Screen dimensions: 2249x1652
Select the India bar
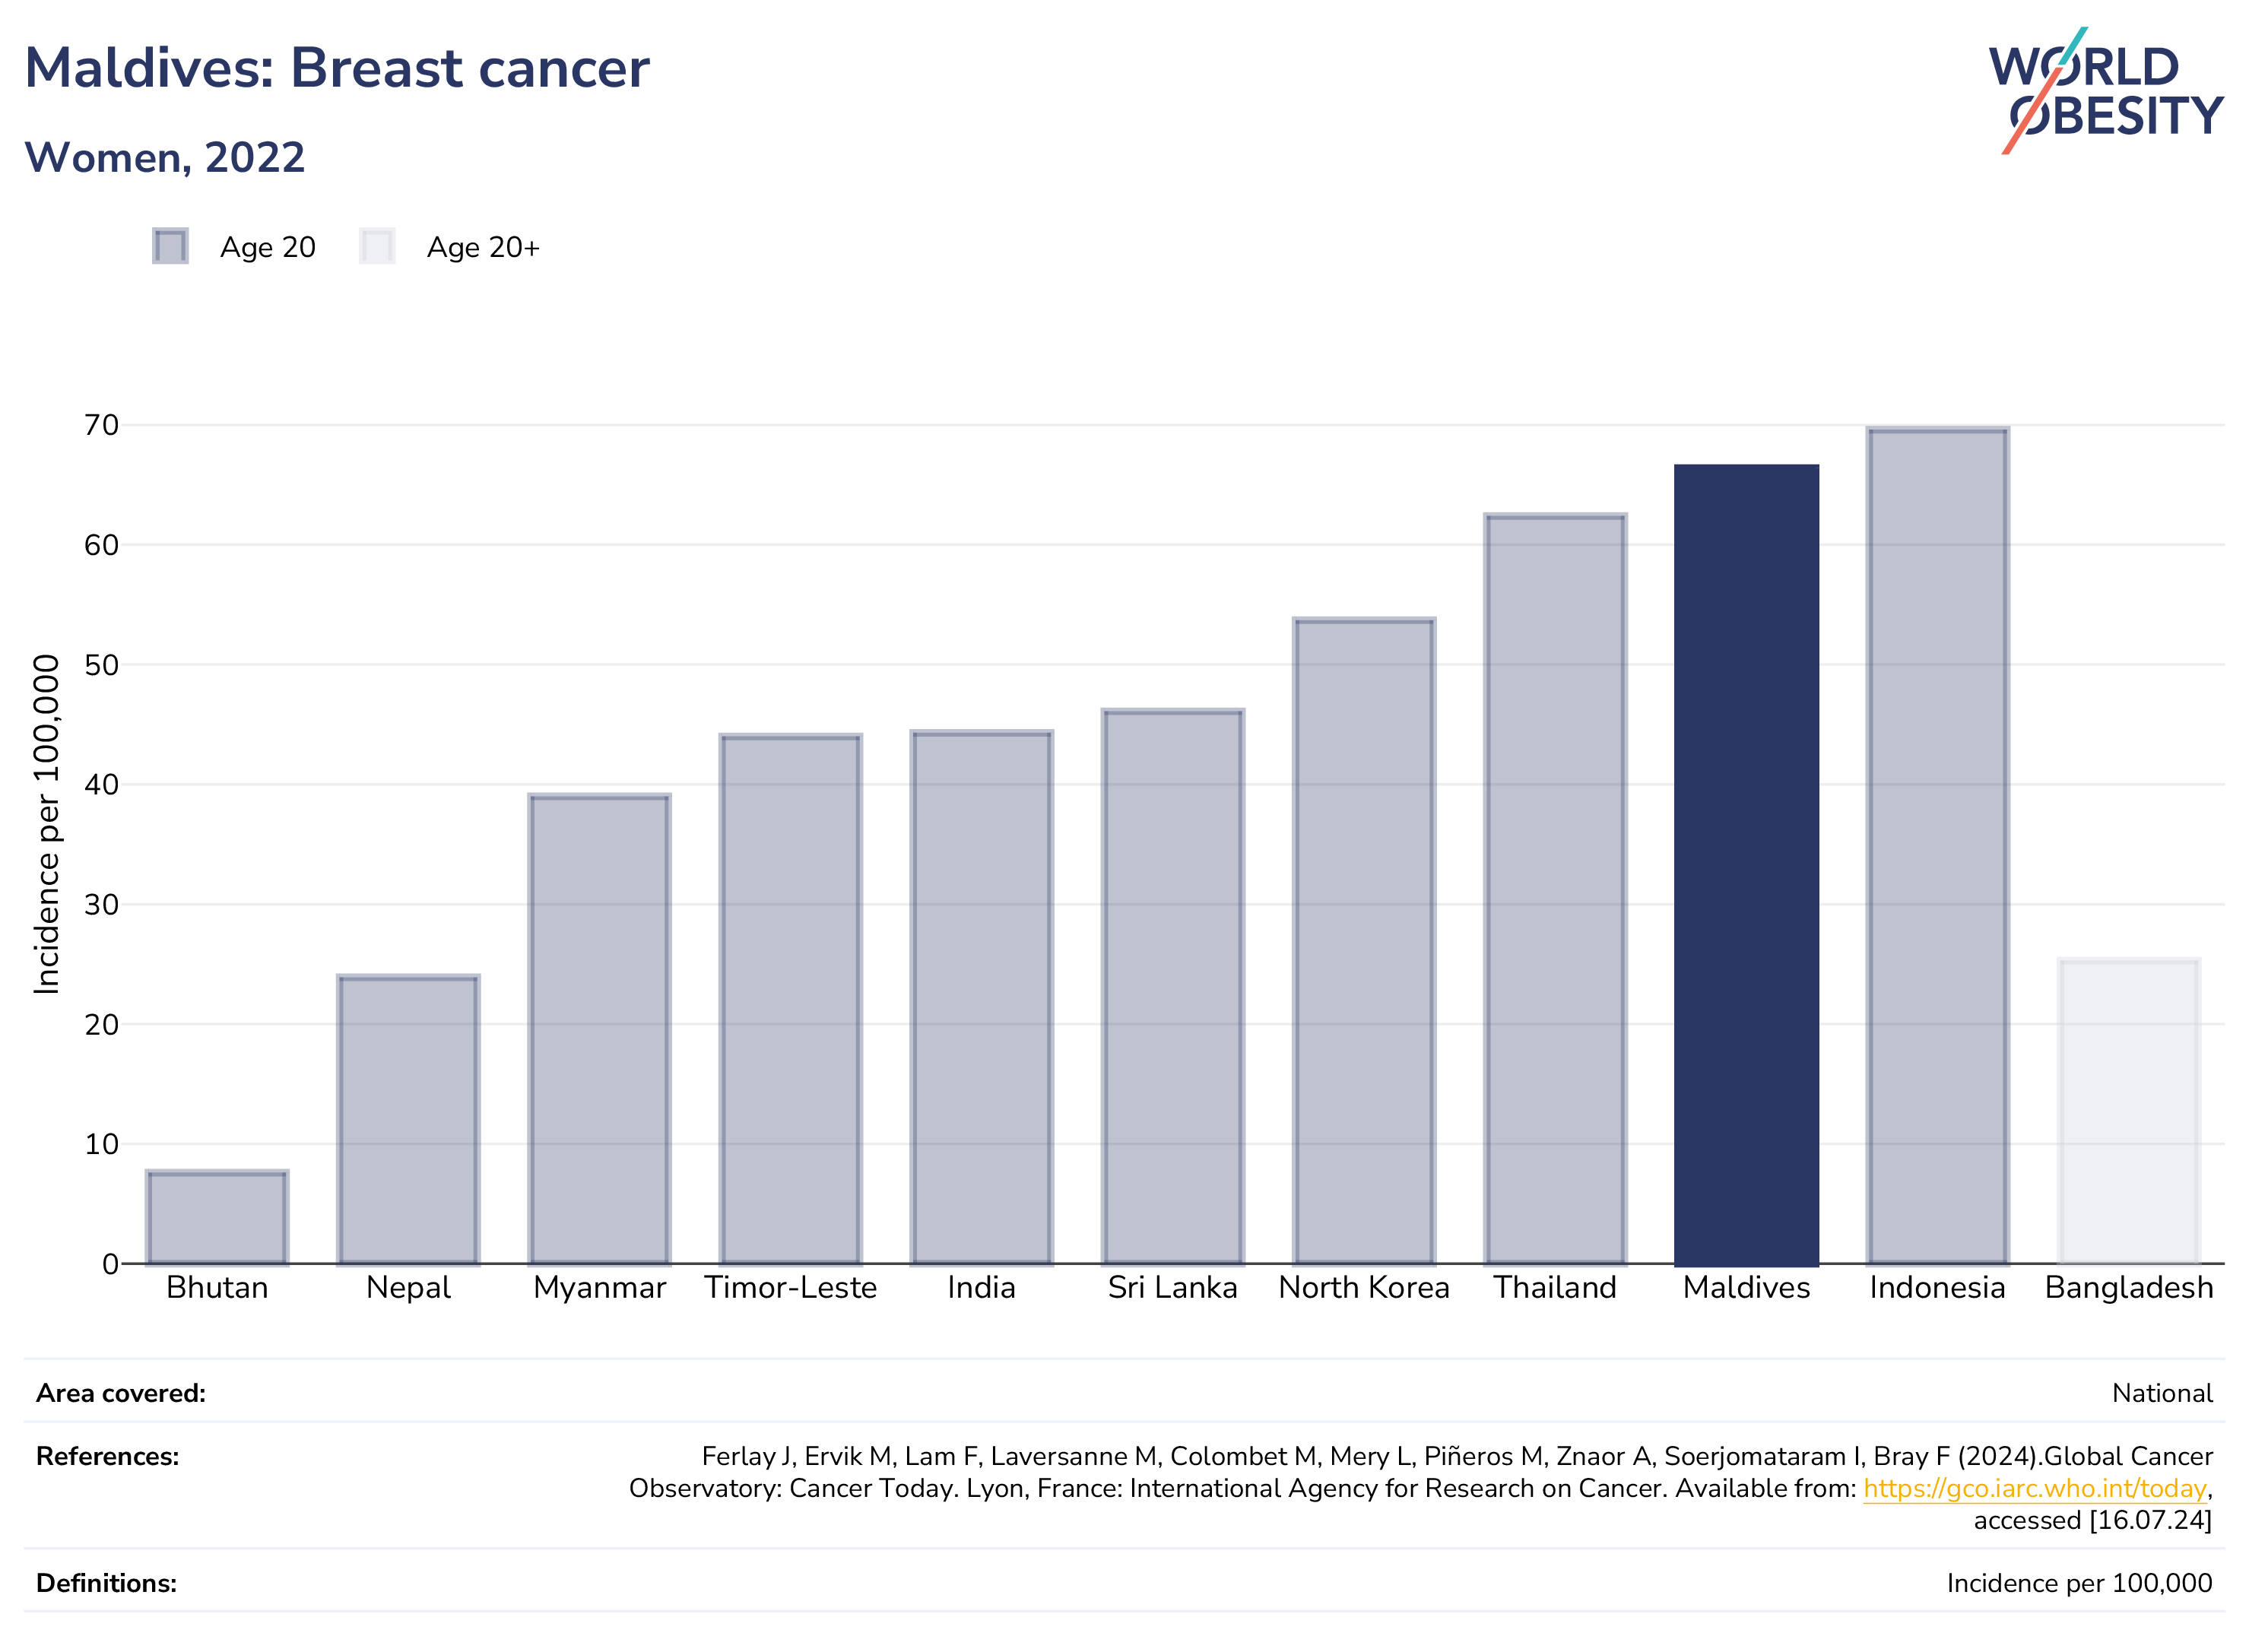click(x=982, y=997)
